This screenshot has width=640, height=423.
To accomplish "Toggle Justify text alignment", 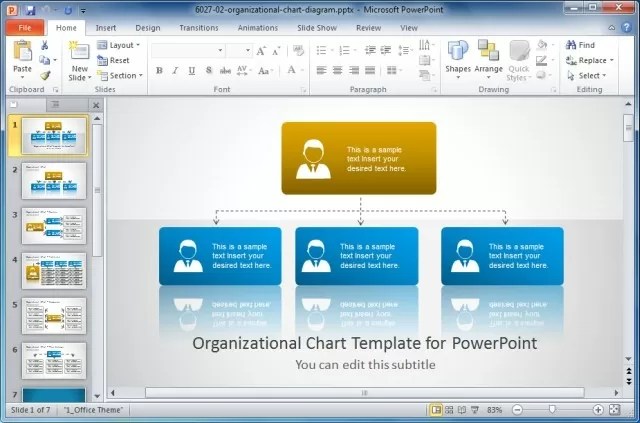I will point(370,70).
